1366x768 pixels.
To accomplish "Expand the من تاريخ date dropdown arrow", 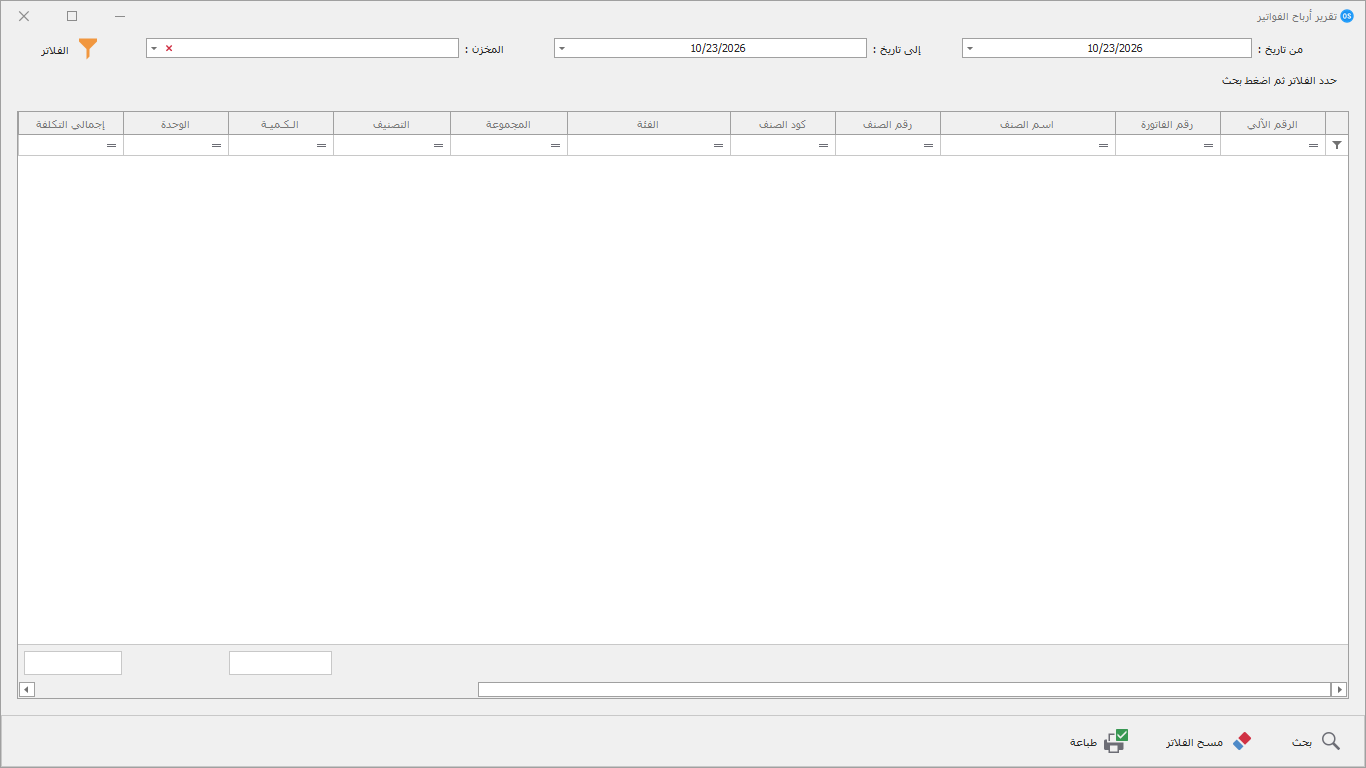I will [x=970, y=48].
